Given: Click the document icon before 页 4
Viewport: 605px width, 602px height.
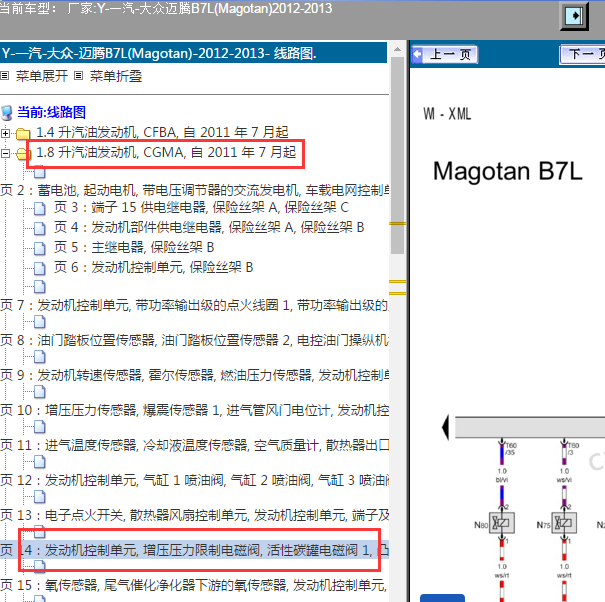Looking at the screenshot, I should click(39, 228).
